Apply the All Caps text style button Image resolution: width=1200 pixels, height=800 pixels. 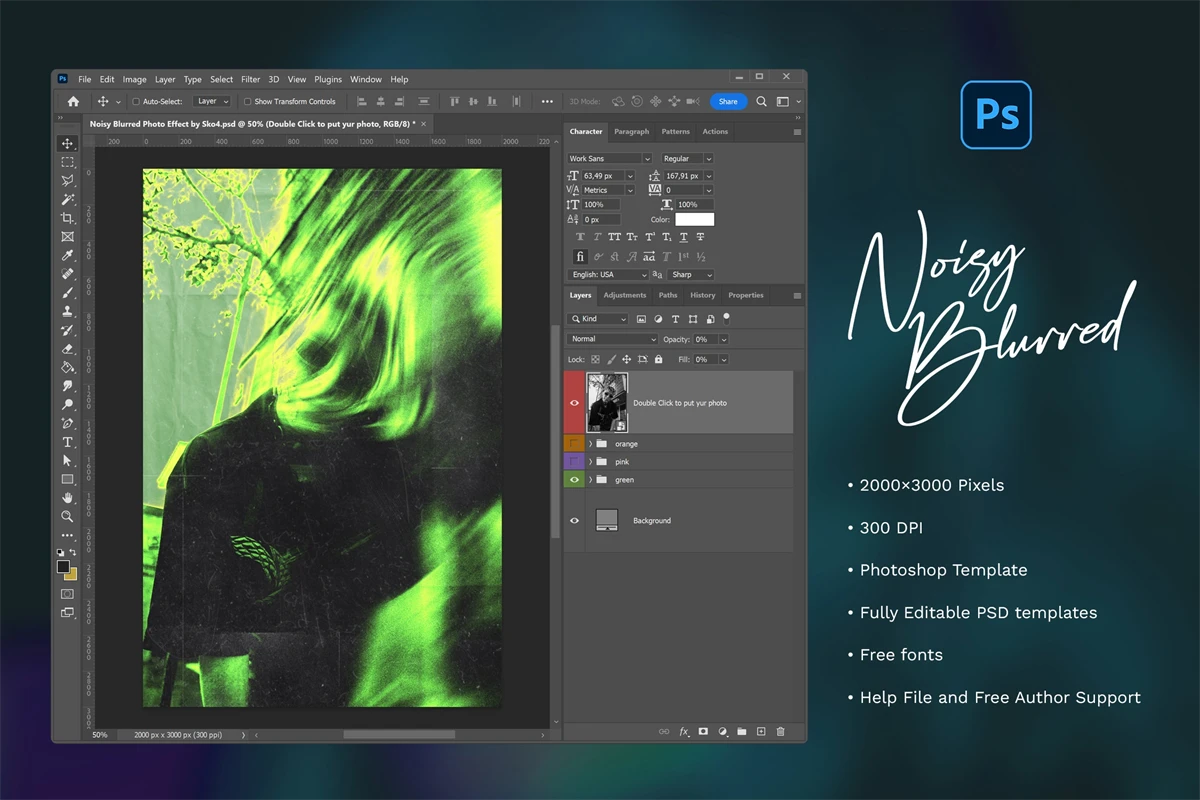coord(615,237)
